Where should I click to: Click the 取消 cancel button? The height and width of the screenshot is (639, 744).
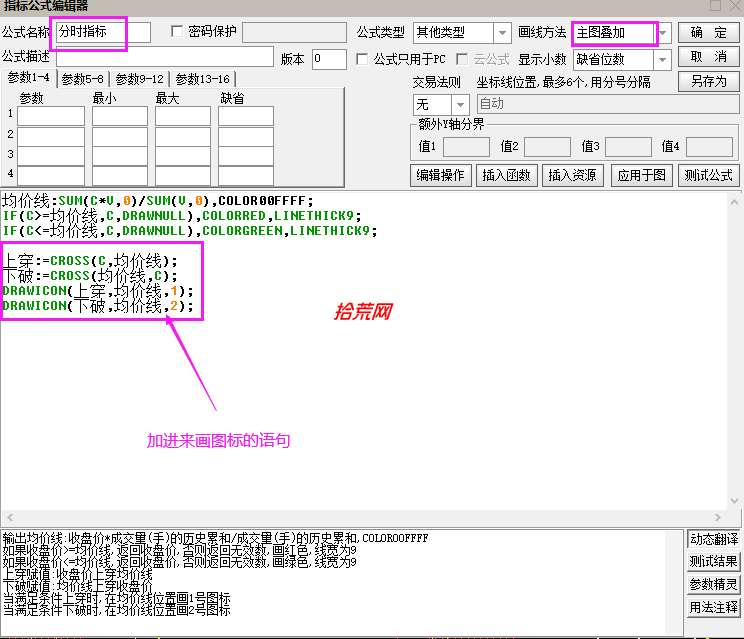tap(708, 57)
